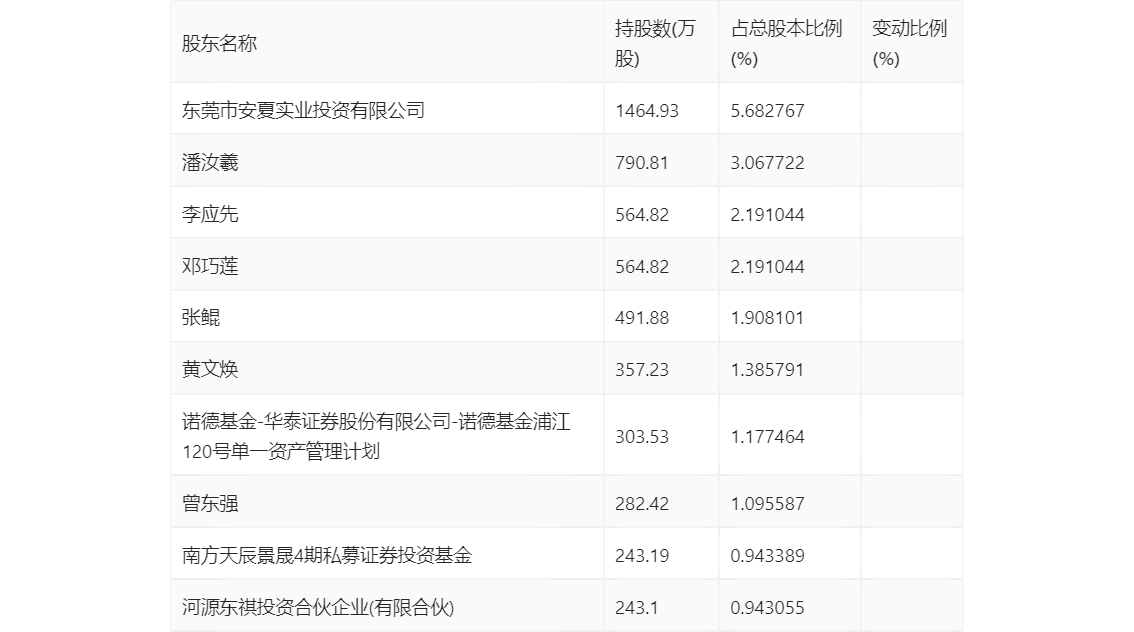Click the value 1464.93
The width and height of the screenshot is (1134, 632).
(647, 111)
